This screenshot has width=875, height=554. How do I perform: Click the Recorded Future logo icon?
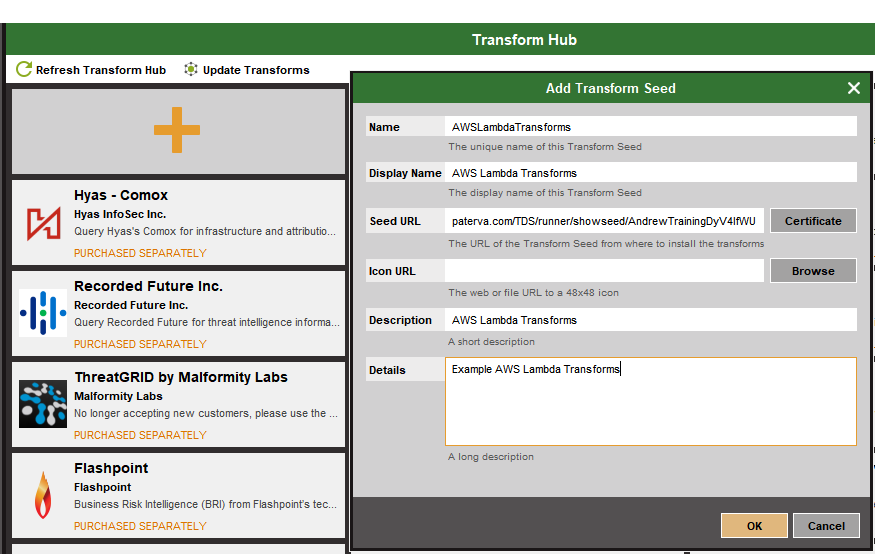click(43, 313)
